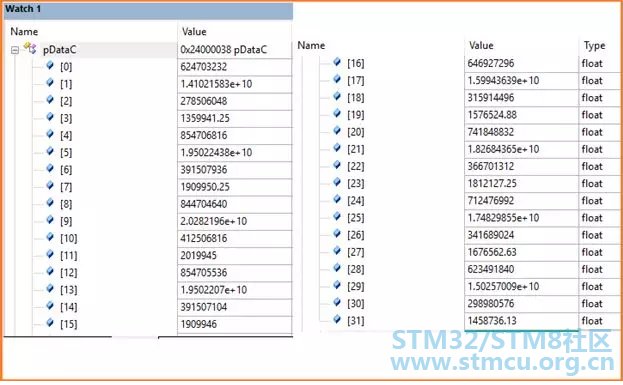The width and height of the screenshot is (623, 385).
Task: Select value 1676562.63
Action: 492,252
